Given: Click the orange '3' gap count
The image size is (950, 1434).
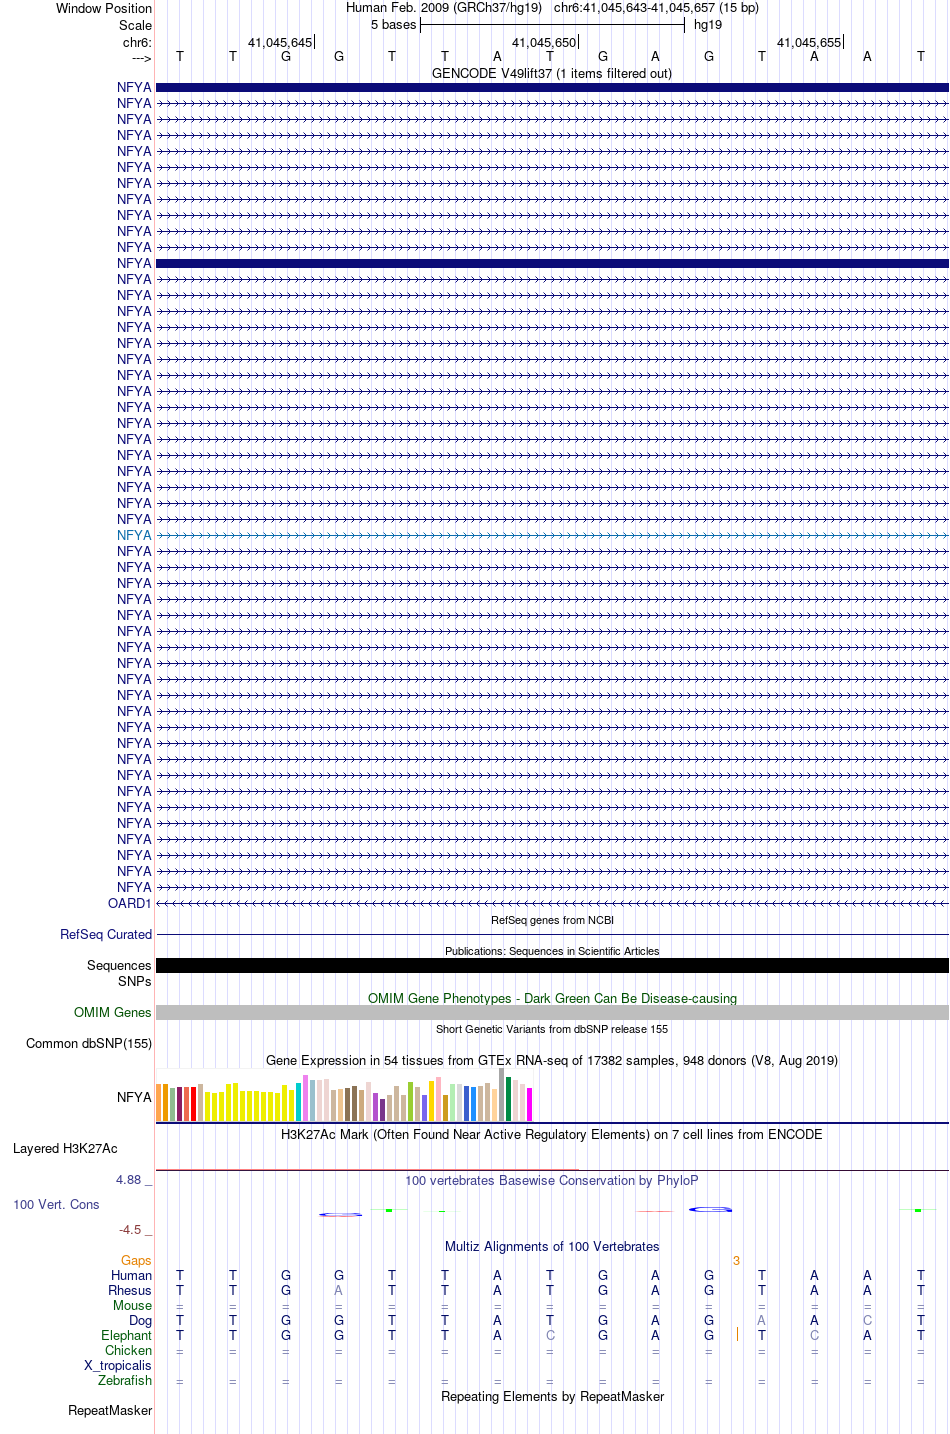Looking at the screenshot, I should pos(736,1260).
